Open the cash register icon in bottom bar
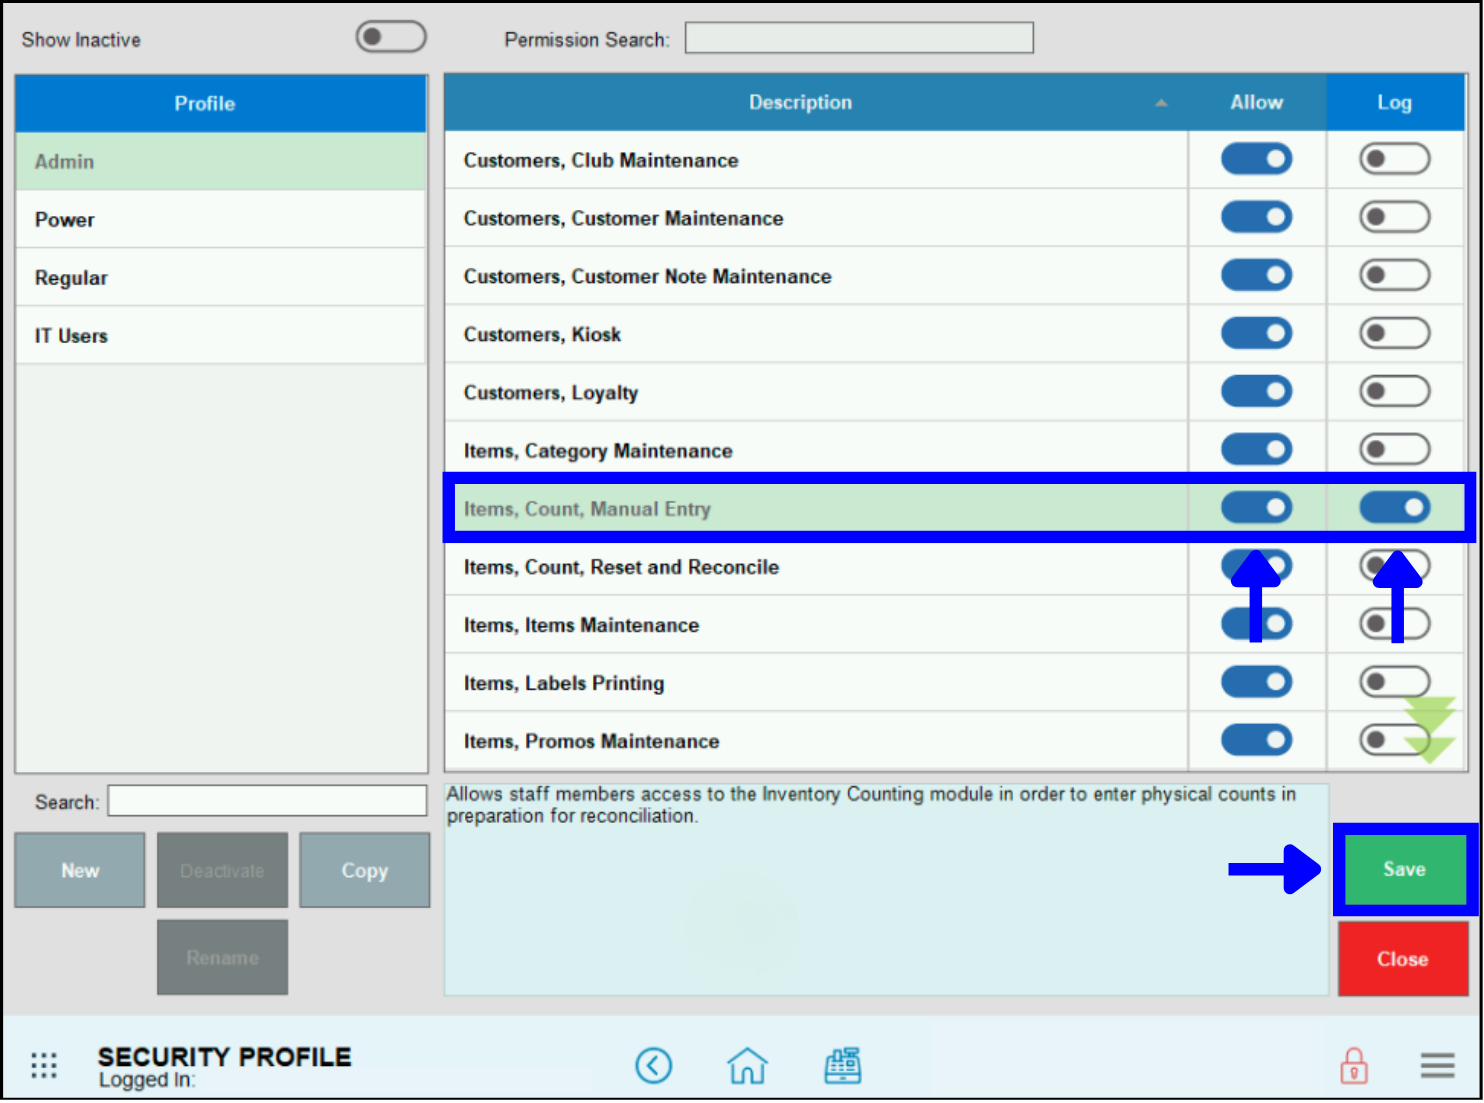 [x=842, y=1065]
